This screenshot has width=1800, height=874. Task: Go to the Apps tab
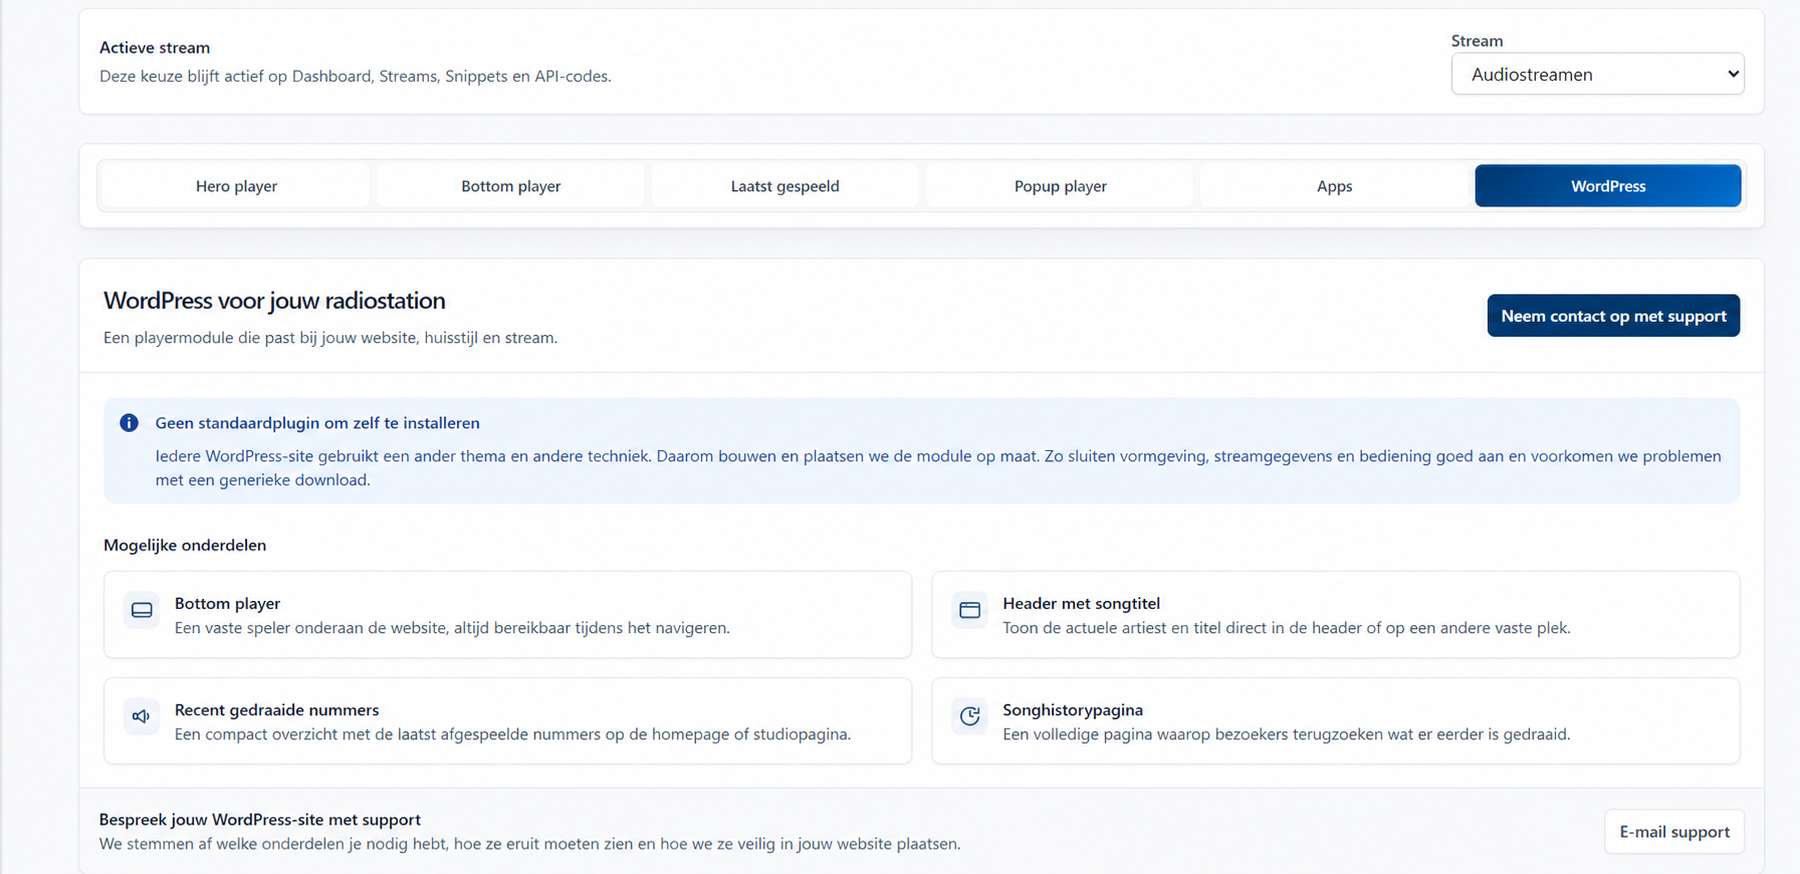[x=1334, y=186]
